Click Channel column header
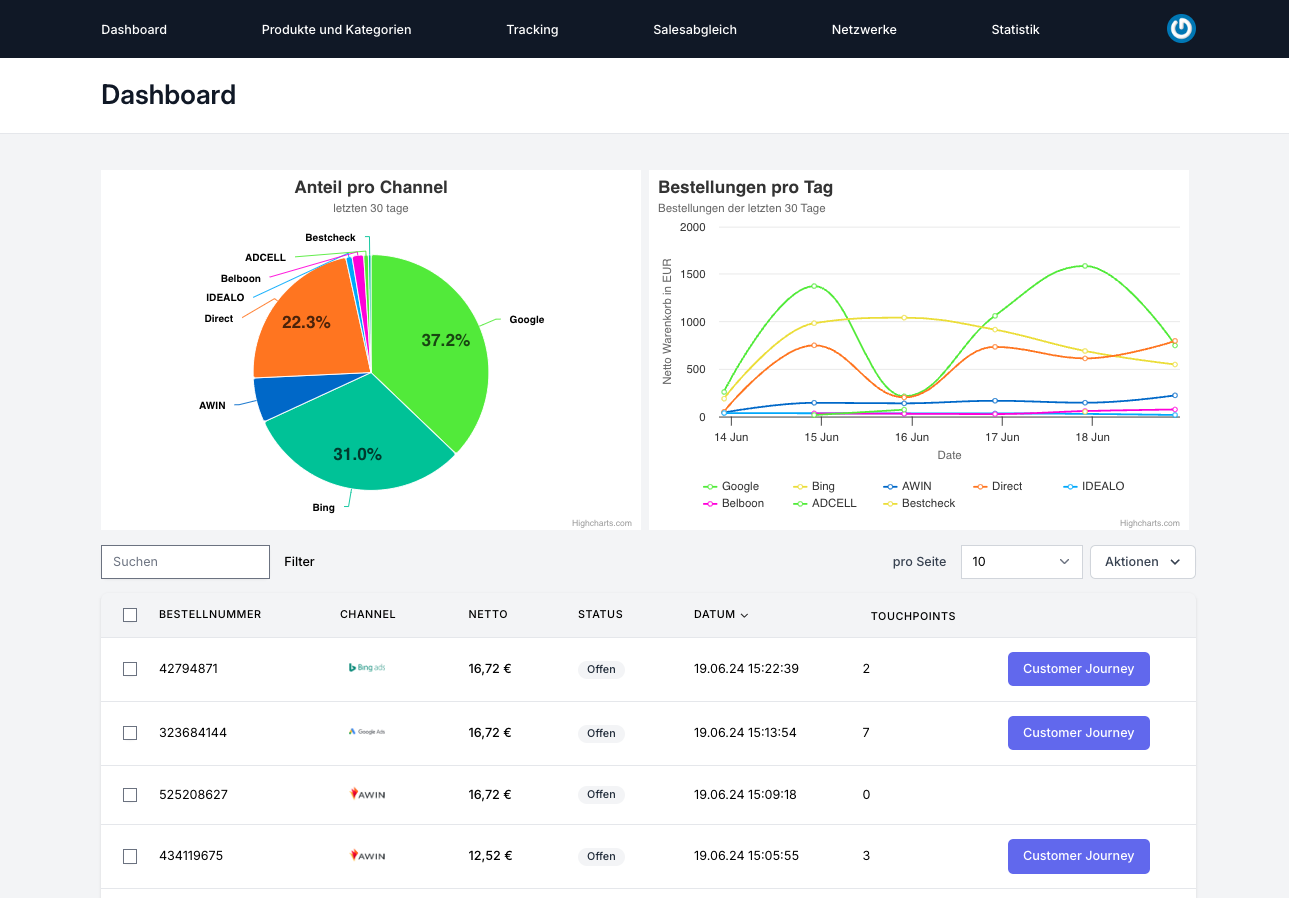1289x898 pixels. pos(368,615)
